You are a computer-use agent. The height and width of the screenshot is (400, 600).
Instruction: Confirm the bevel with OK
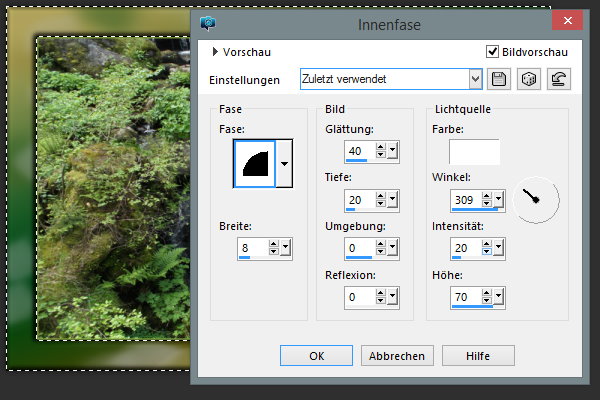pyautogui.click(x=316, y=355)
